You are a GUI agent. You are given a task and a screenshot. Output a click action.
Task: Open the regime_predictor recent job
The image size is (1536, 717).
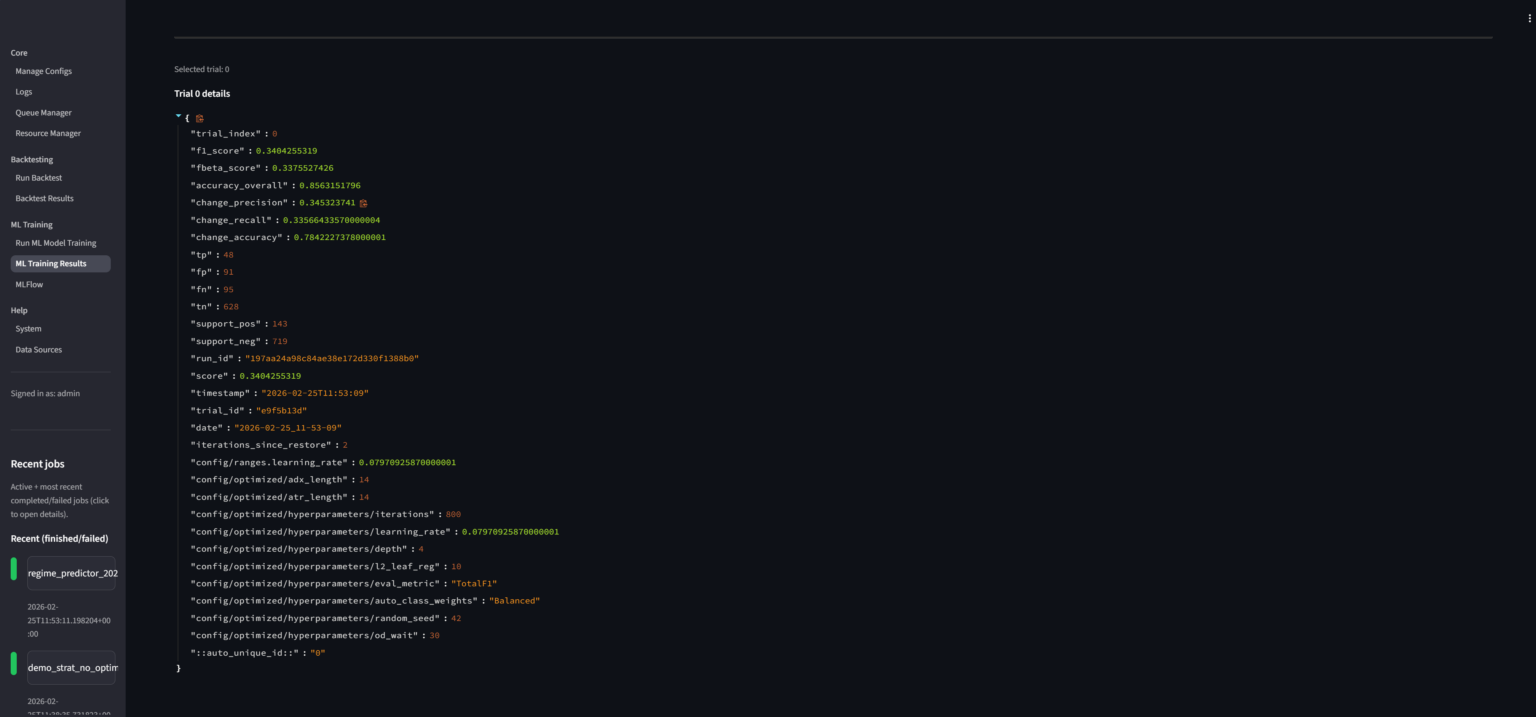click(72, 573)
